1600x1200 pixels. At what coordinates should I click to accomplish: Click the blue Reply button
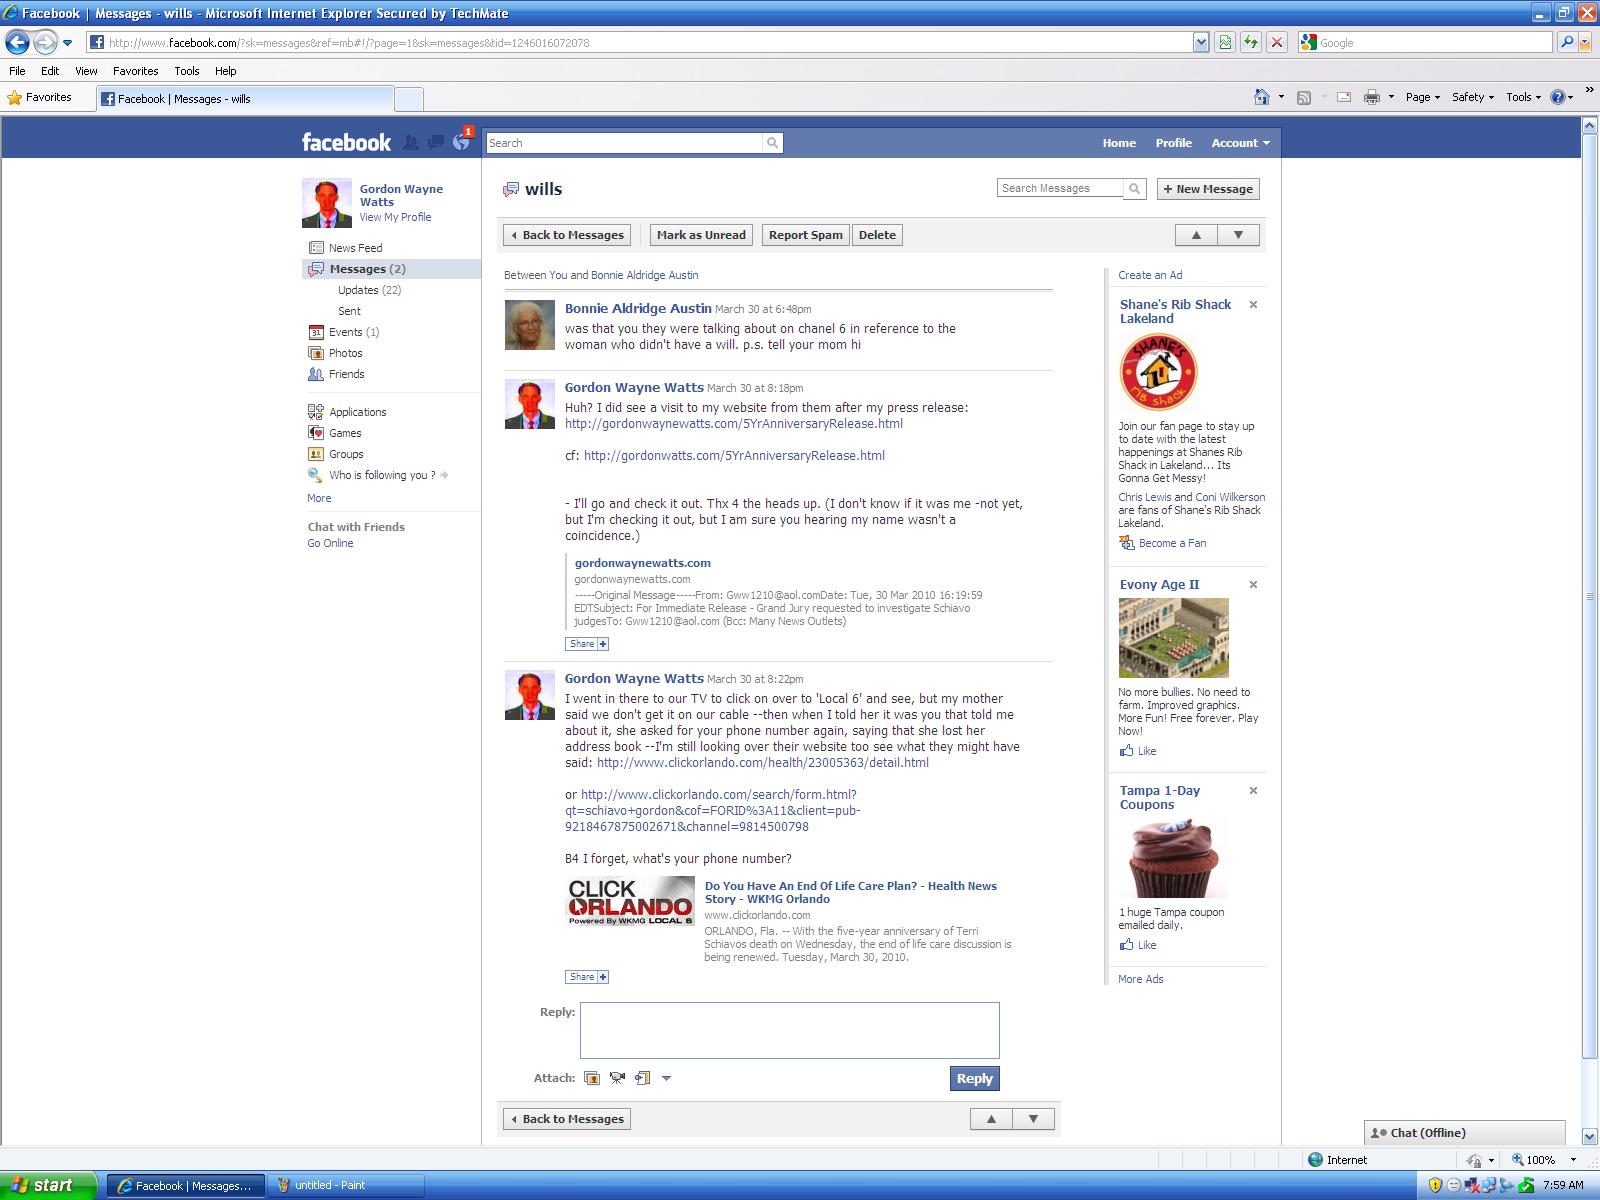[974, 1078]
